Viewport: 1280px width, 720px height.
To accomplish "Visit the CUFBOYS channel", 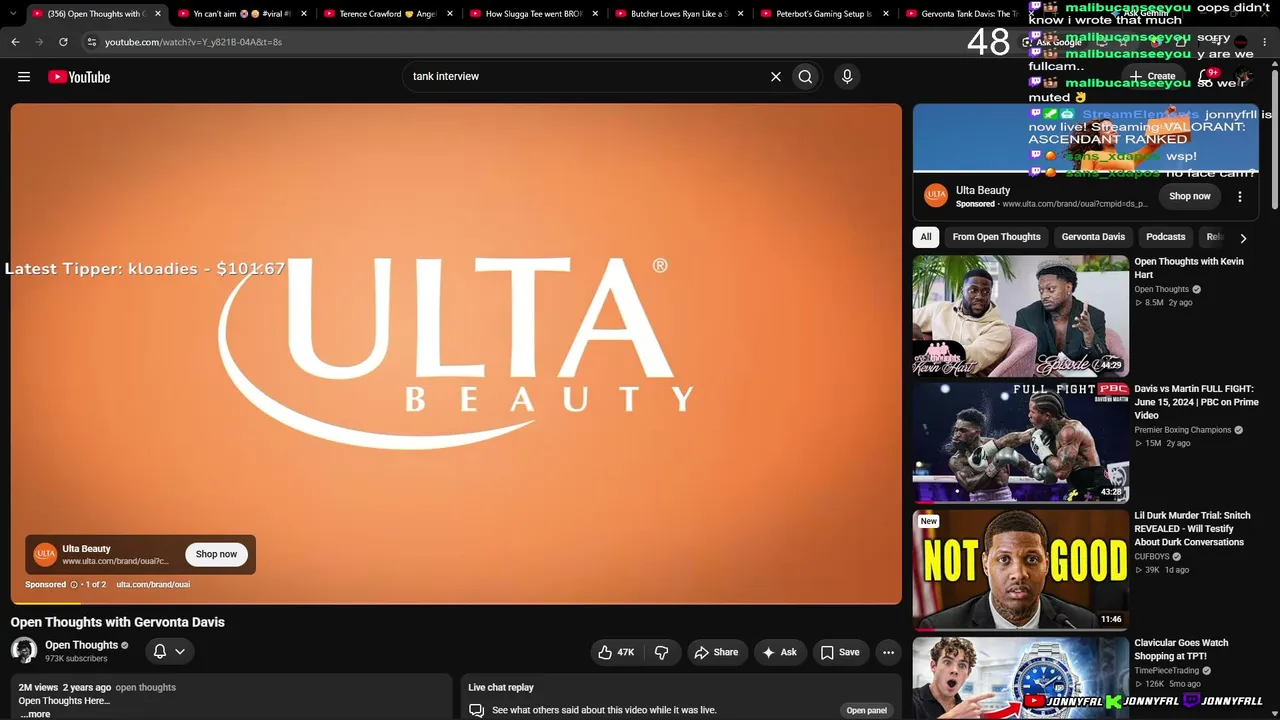I will [1152, 557].
